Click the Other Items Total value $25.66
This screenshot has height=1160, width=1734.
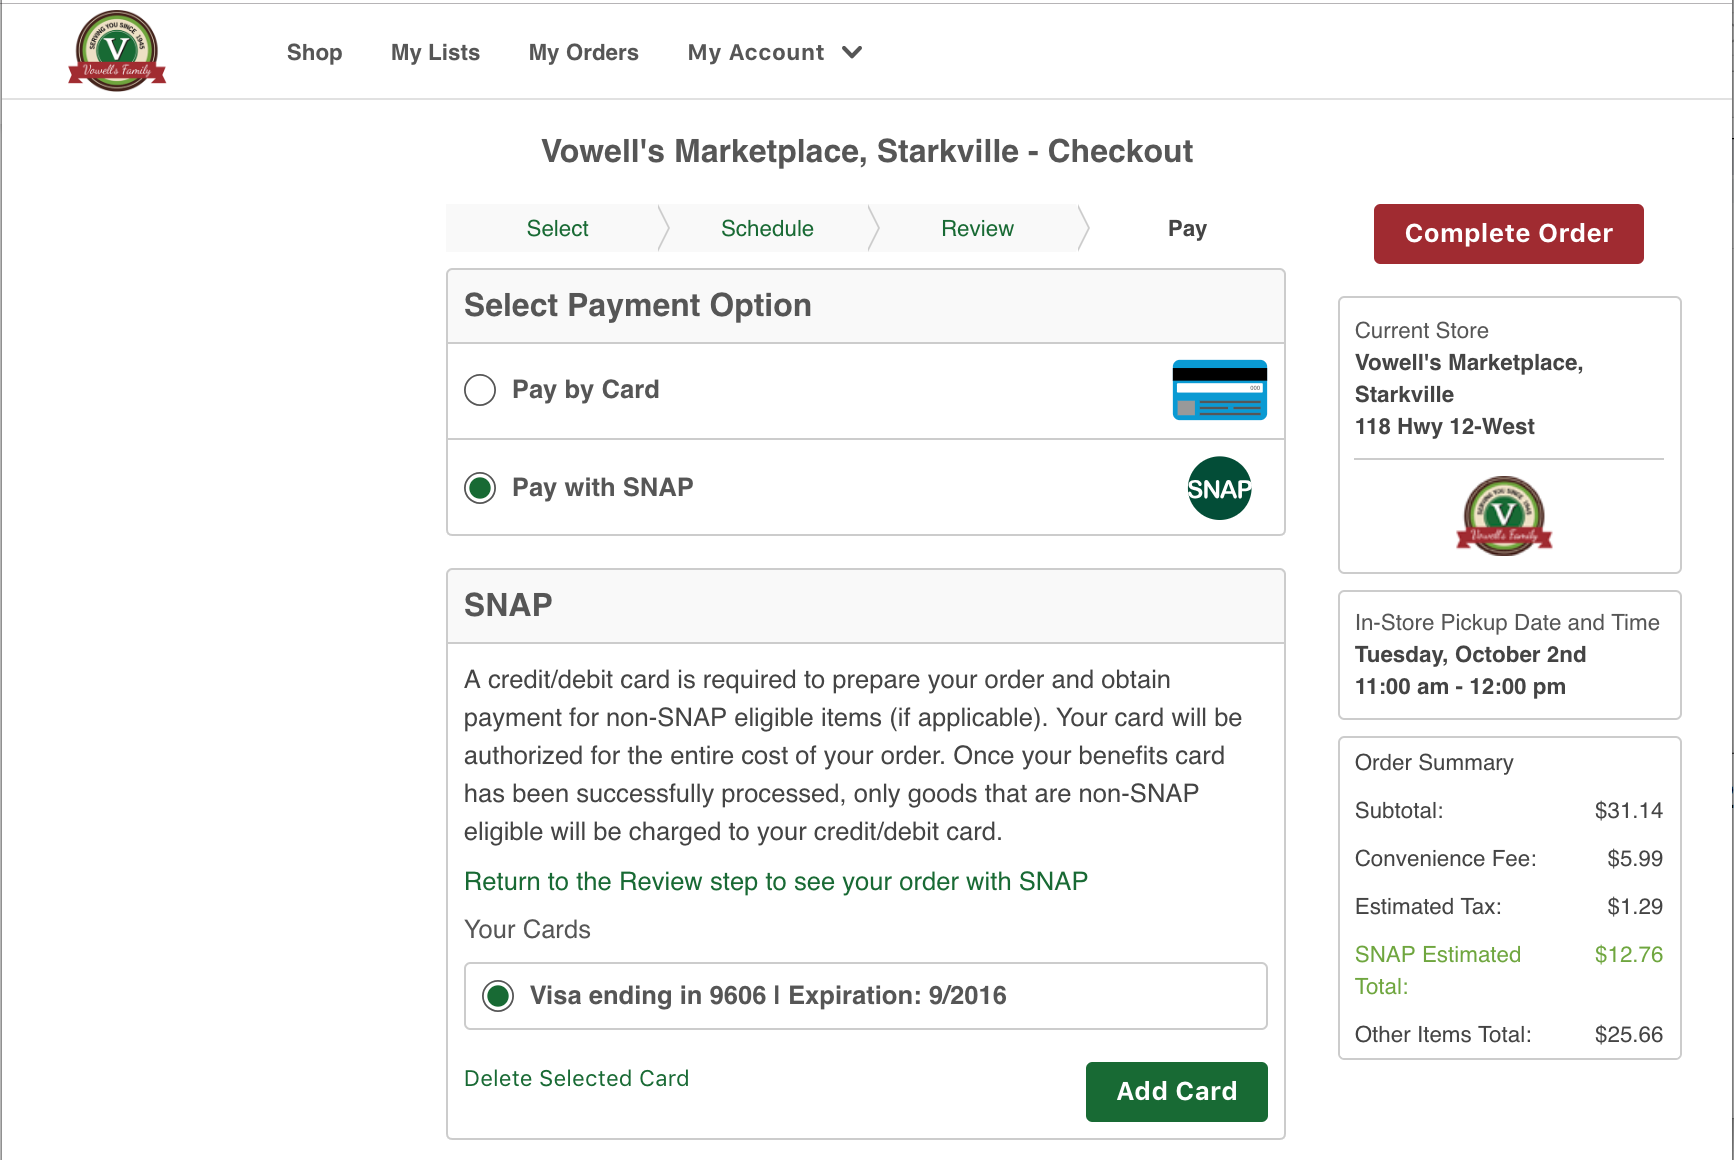tap(1628, 1035)
